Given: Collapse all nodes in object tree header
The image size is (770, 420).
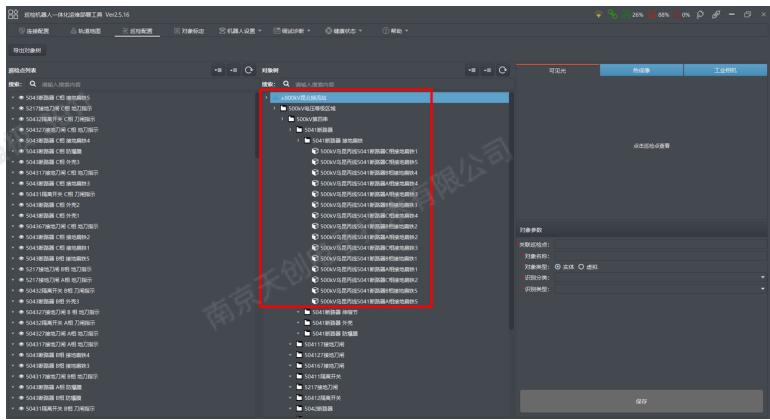Looking at the screenshot, I should (487, 70).
